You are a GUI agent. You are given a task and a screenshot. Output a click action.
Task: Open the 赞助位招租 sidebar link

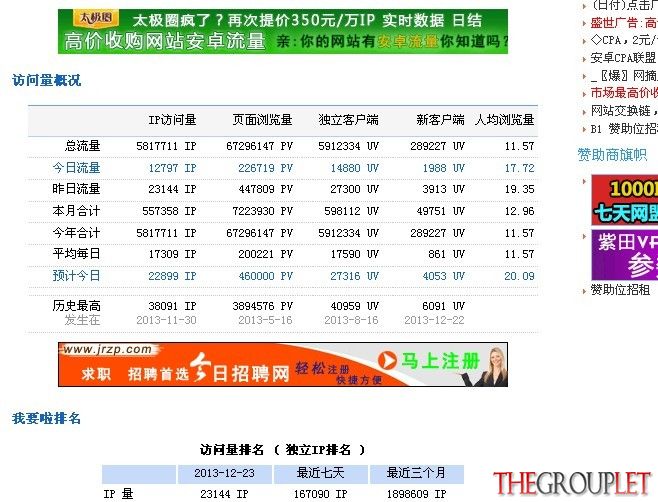click(x=620, y=290)
